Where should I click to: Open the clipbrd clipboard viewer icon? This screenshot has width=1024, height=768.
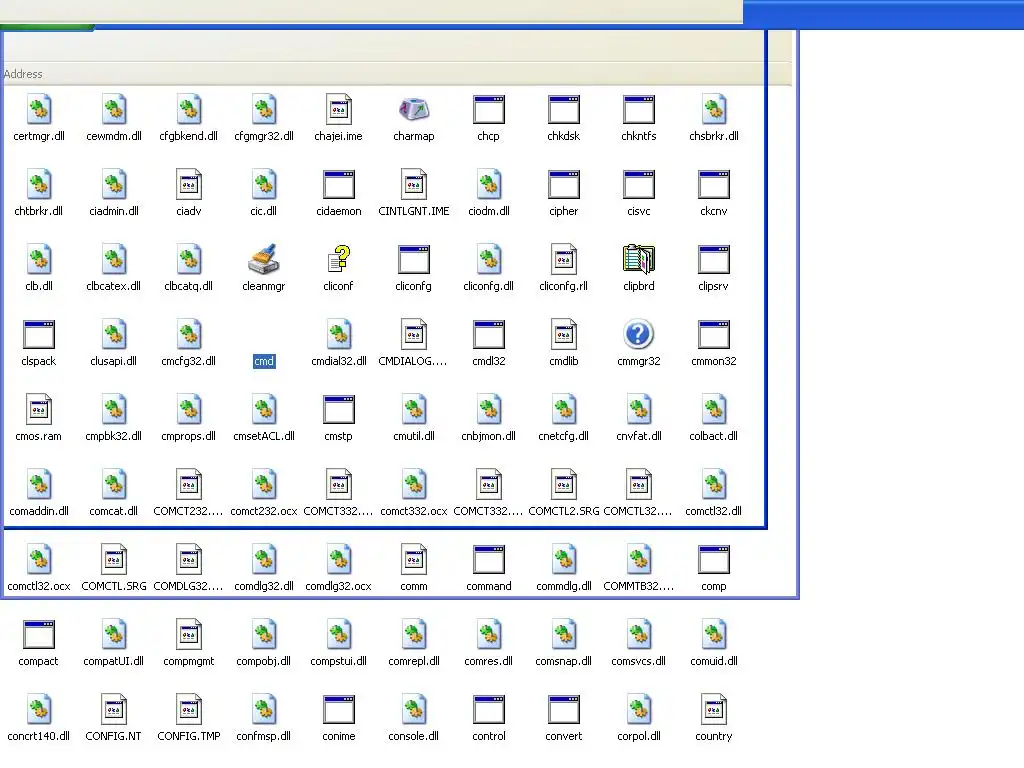tap(639, 259)
